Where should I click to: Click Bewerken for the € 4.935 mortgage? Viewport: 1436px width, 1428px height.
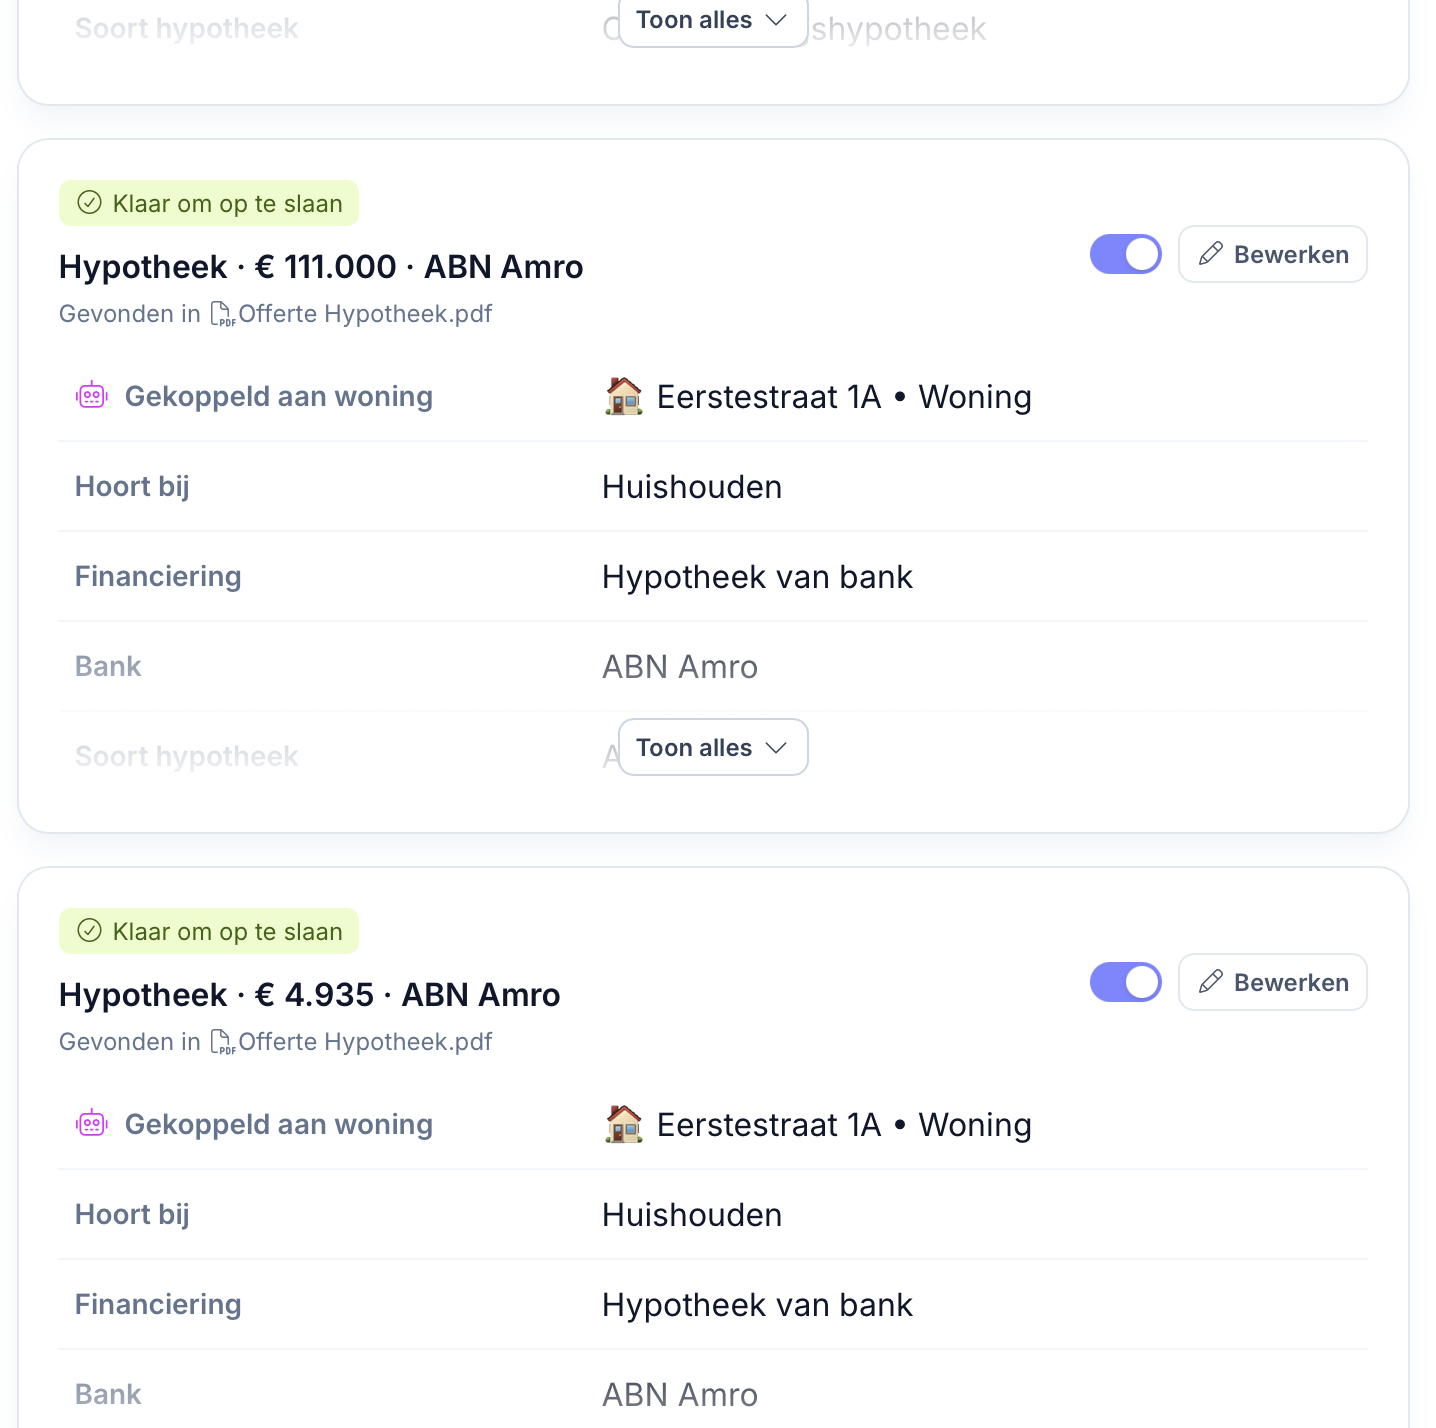[x=1272, y=982]
